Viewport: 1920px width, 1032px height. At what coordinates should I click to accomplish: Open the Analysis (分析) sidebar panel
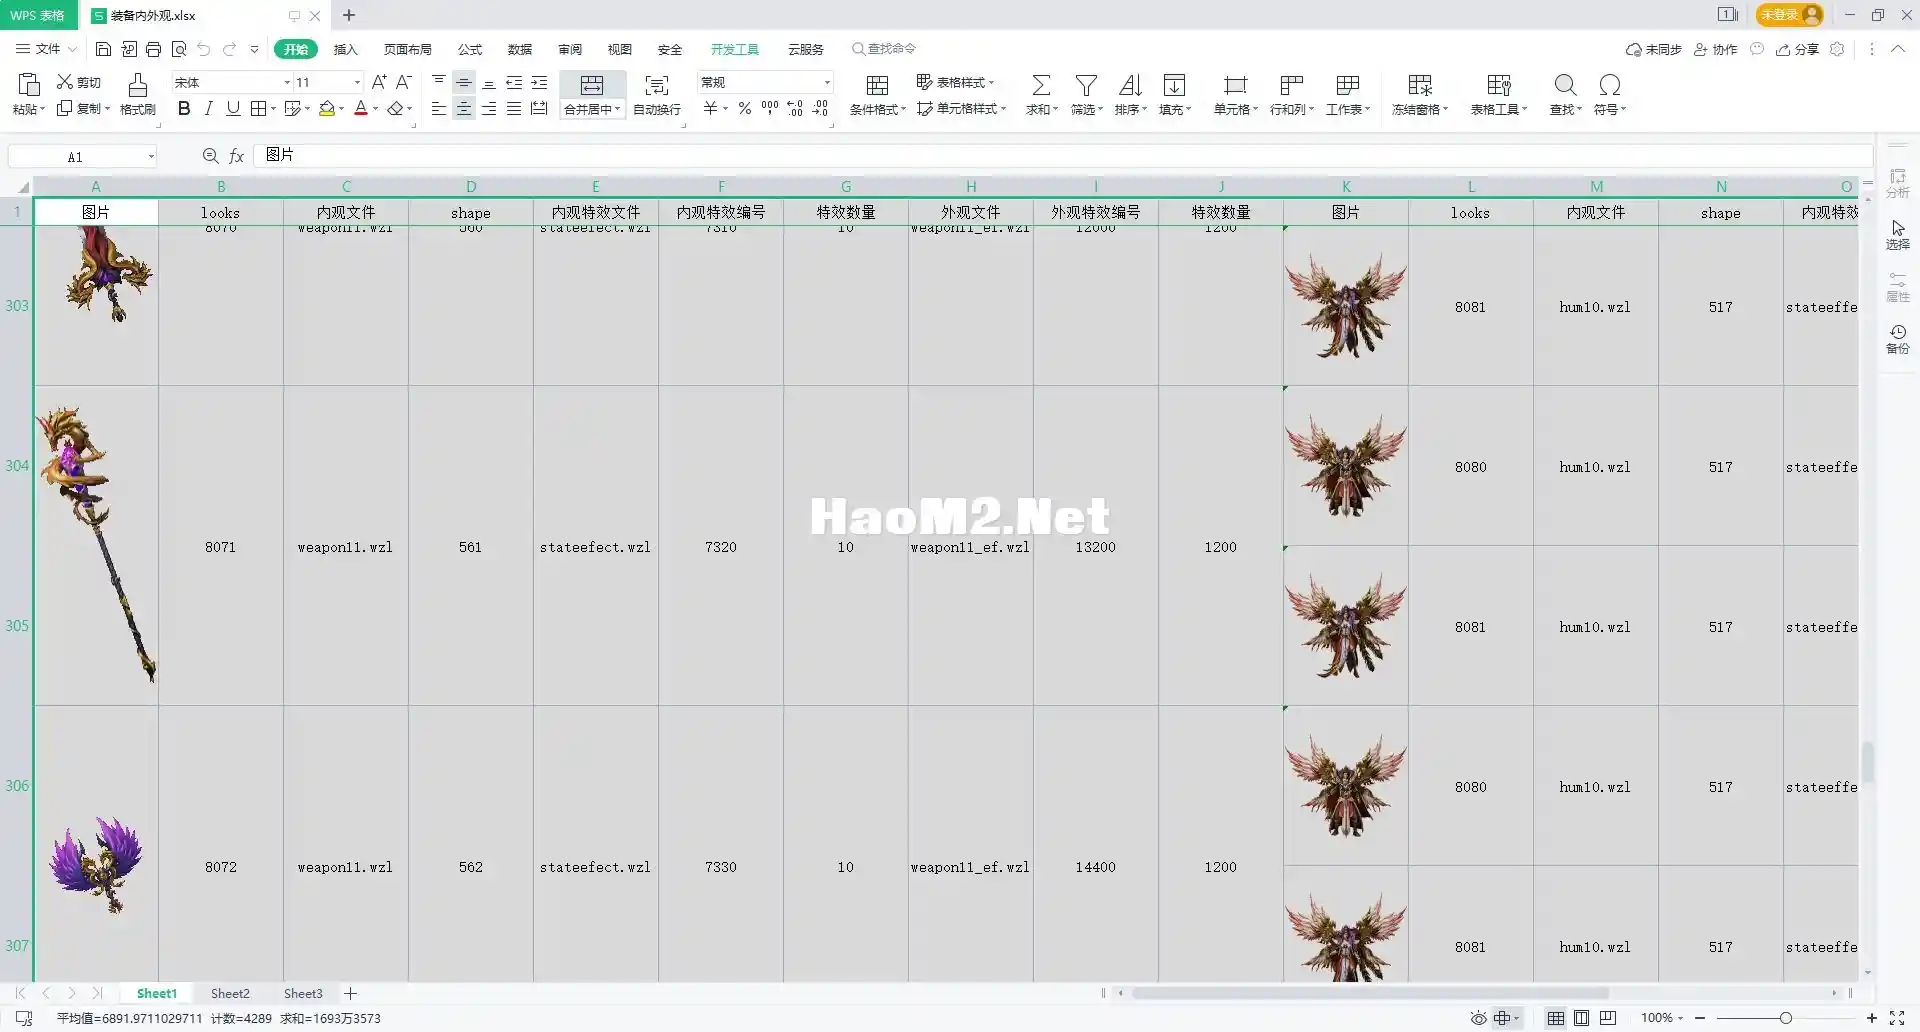click(x=1897, y=183)
